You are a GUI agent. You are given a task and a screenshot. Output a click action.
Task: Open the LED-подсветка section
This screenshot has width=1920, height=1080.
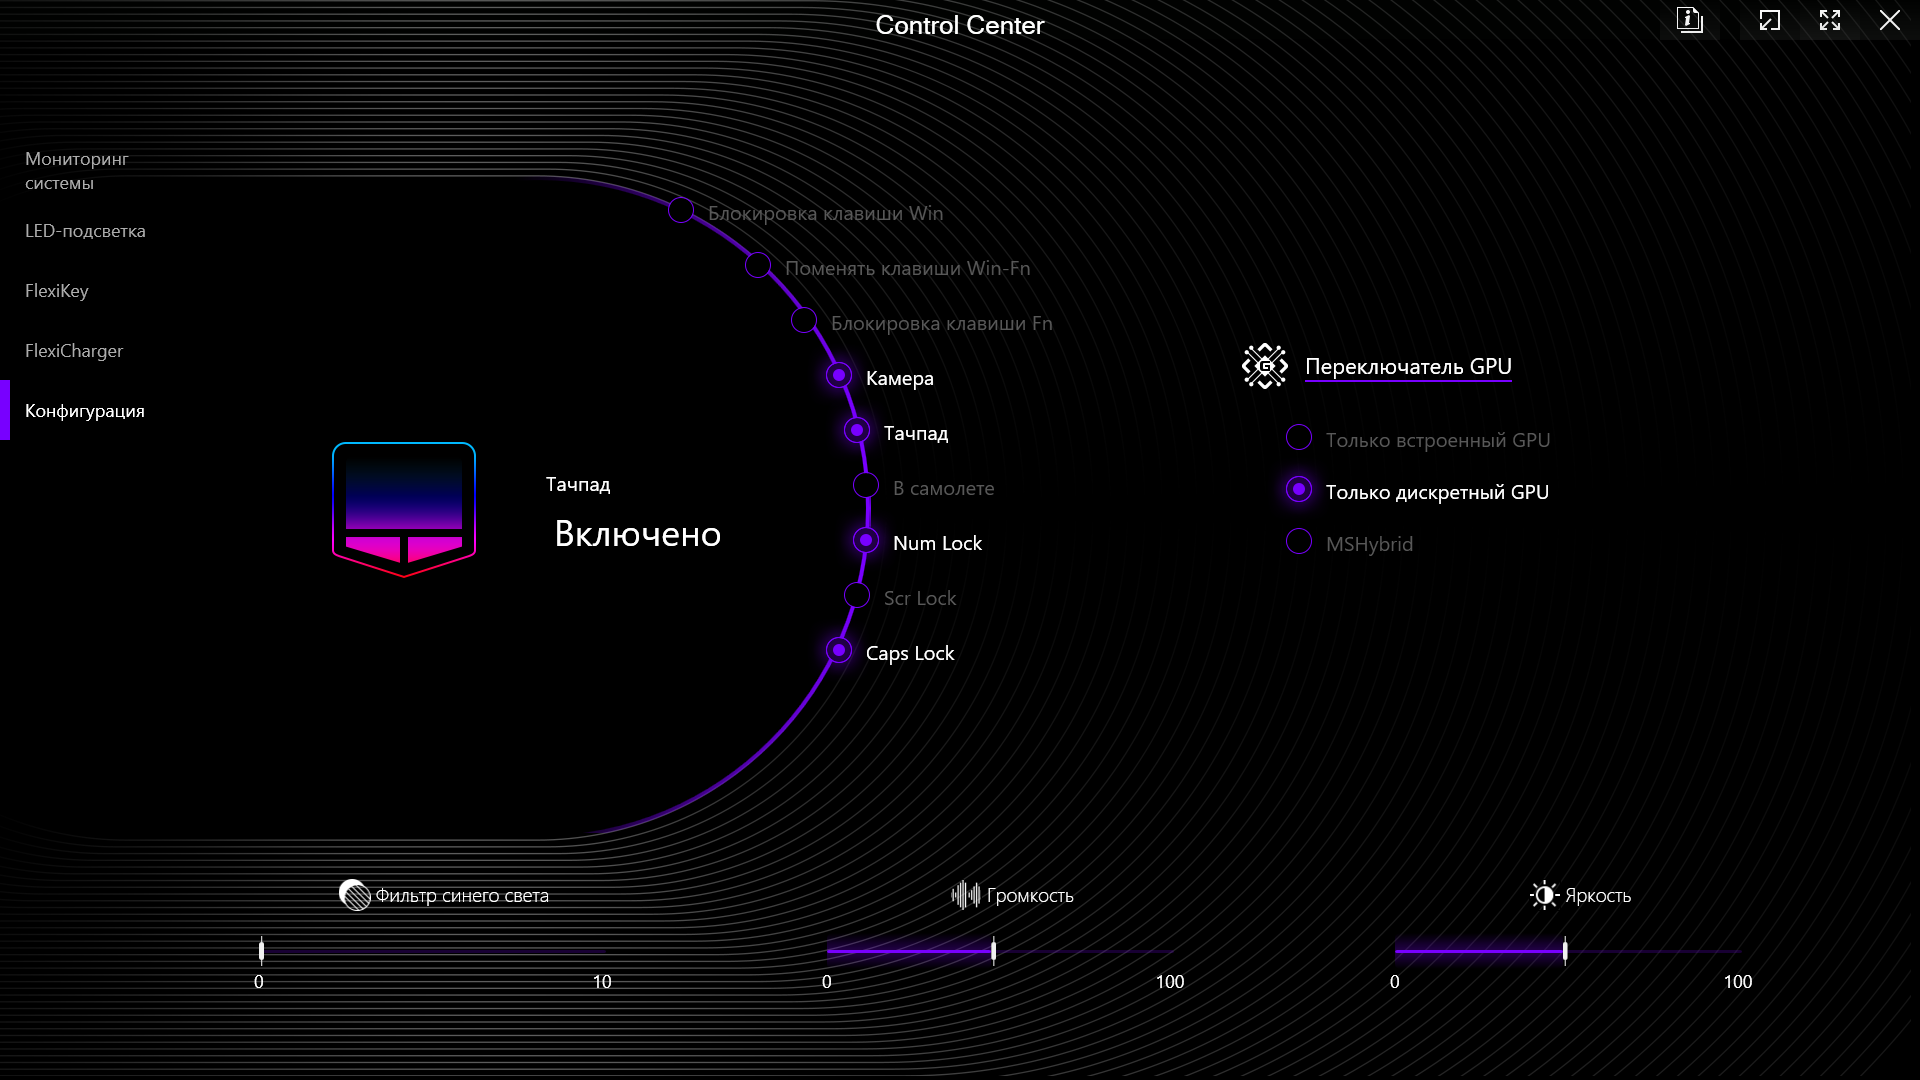coord(85,231)
